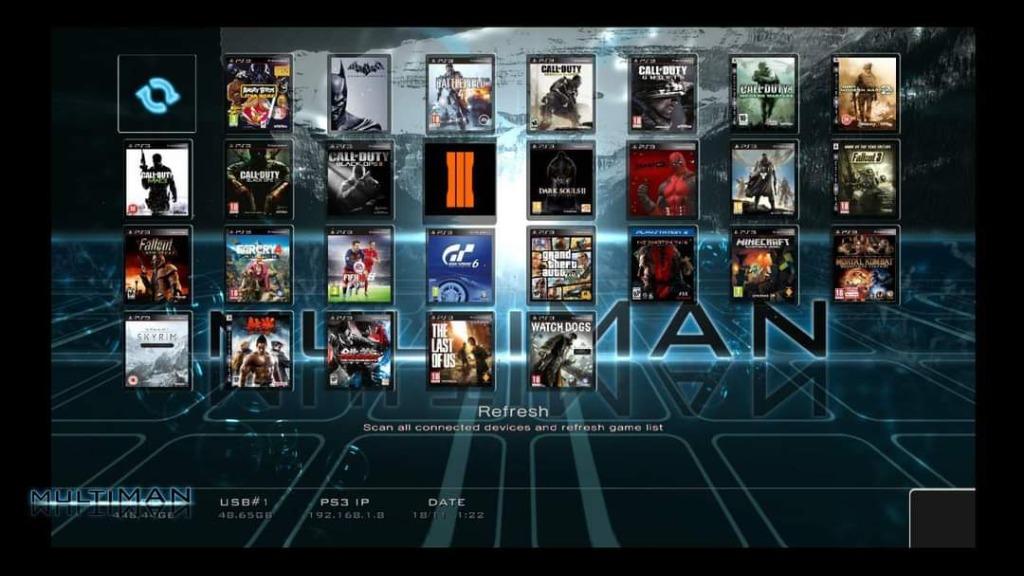The image size is (1024, 576).
Task: Open the red Deadpool game cover
Action: [x=662, y=180]
